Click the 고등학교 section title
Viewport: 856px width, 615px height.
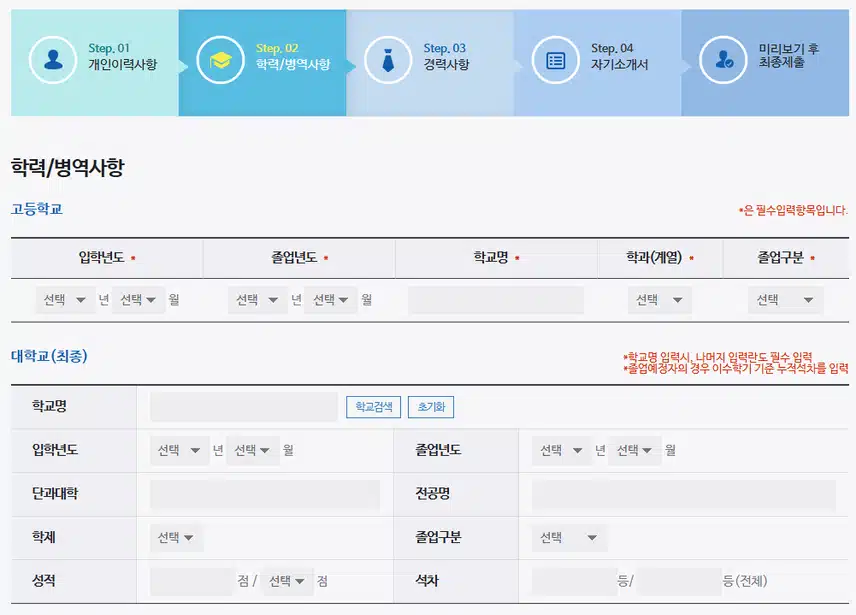(x=37, y=209)
